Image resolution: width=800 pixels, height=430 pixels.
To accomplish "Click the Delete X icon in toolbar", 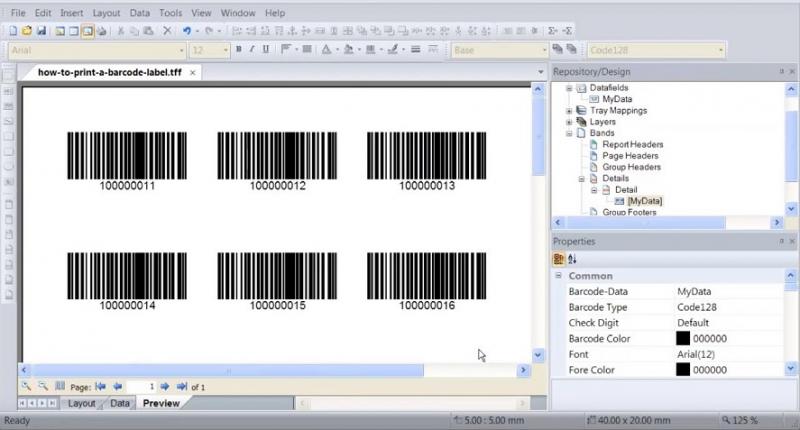I will pyautogui.click(x=167, y=31).
